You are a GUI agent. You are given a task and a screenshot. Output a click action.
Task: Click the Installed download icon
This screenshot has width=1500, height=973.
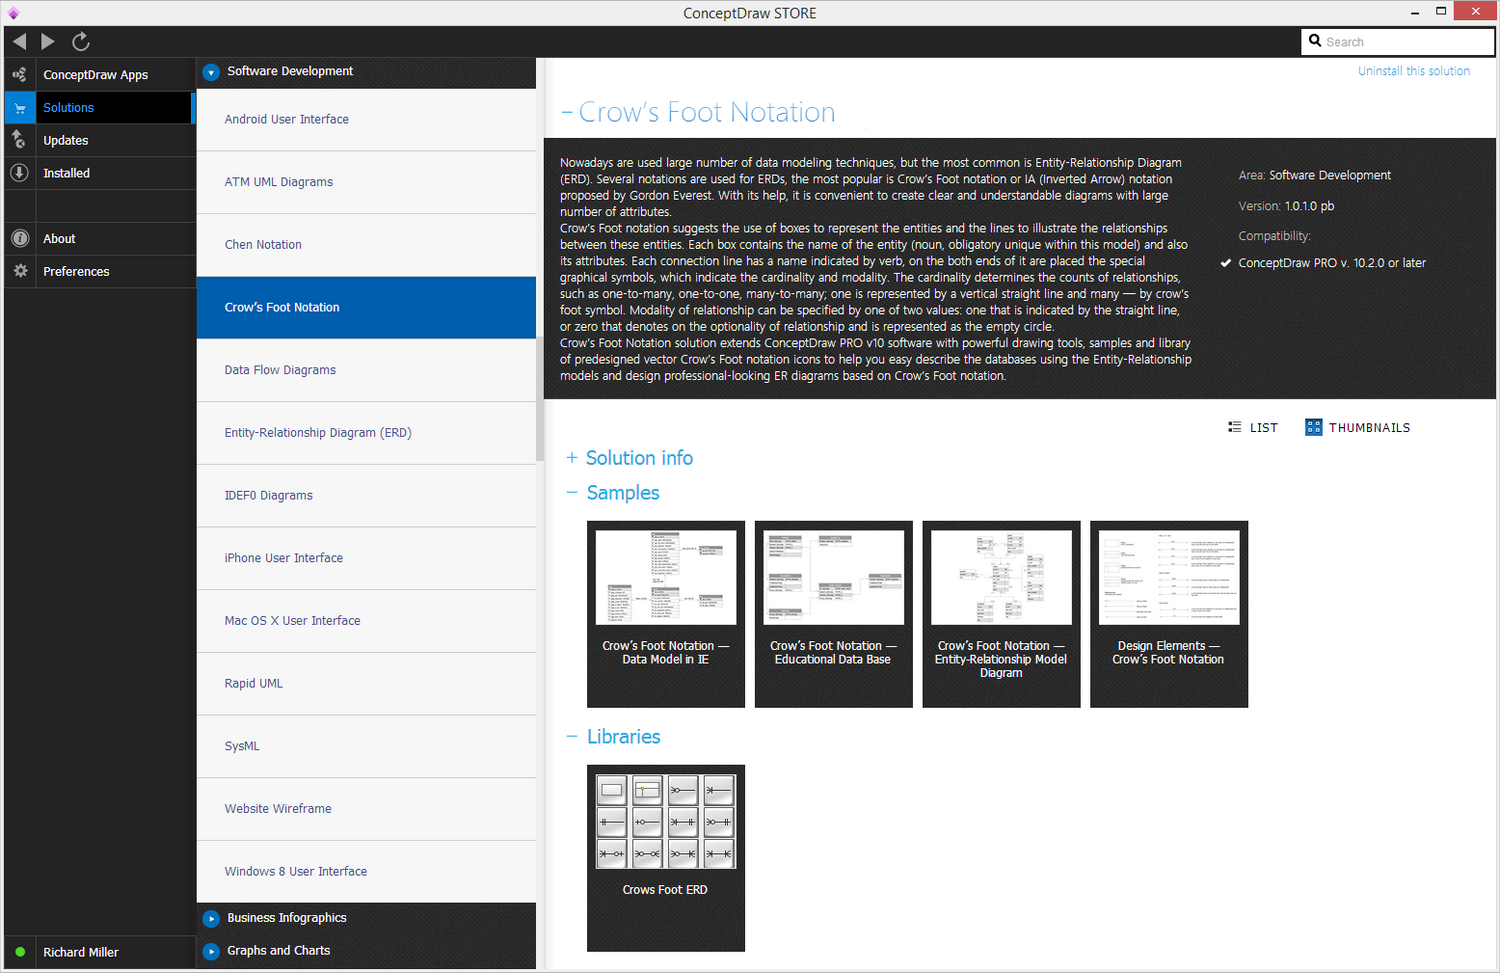tap(19, 173)
